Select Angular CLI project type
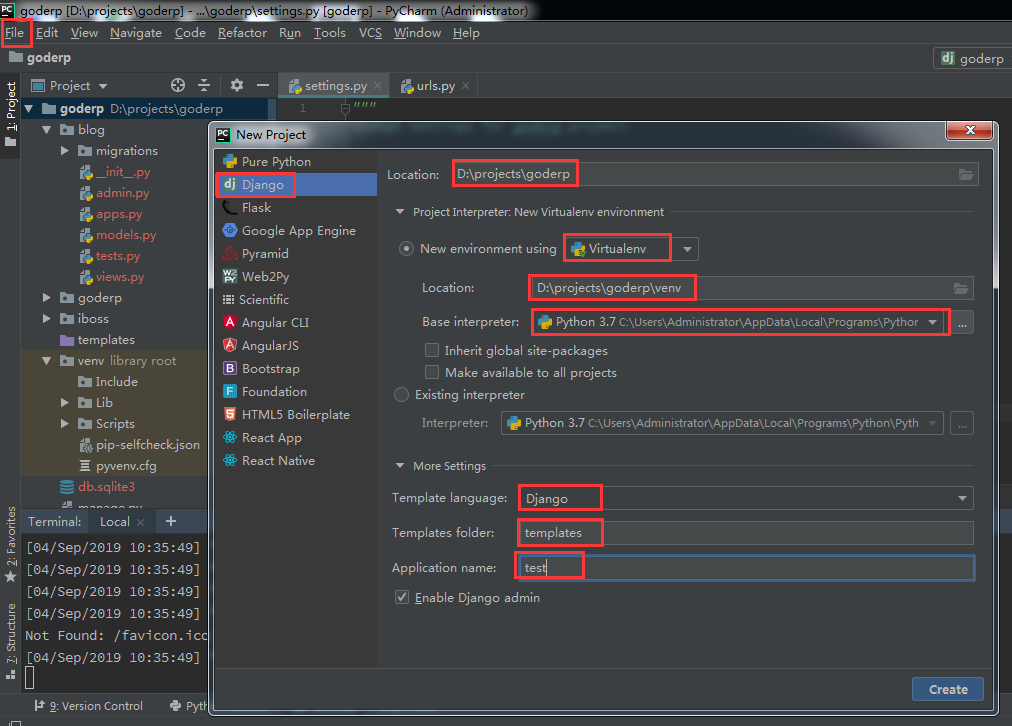Screen dimensions: 1012x726 (x=296, y=323)
